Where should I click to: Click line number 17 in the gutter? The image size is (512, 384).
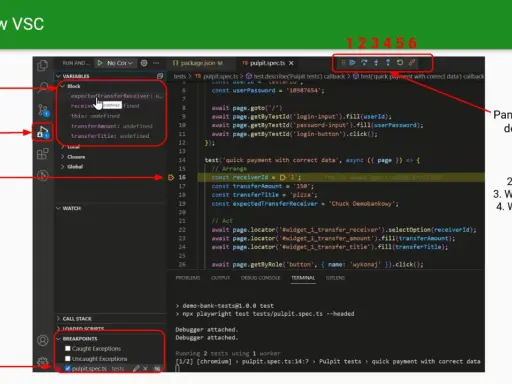coord(182,186)
